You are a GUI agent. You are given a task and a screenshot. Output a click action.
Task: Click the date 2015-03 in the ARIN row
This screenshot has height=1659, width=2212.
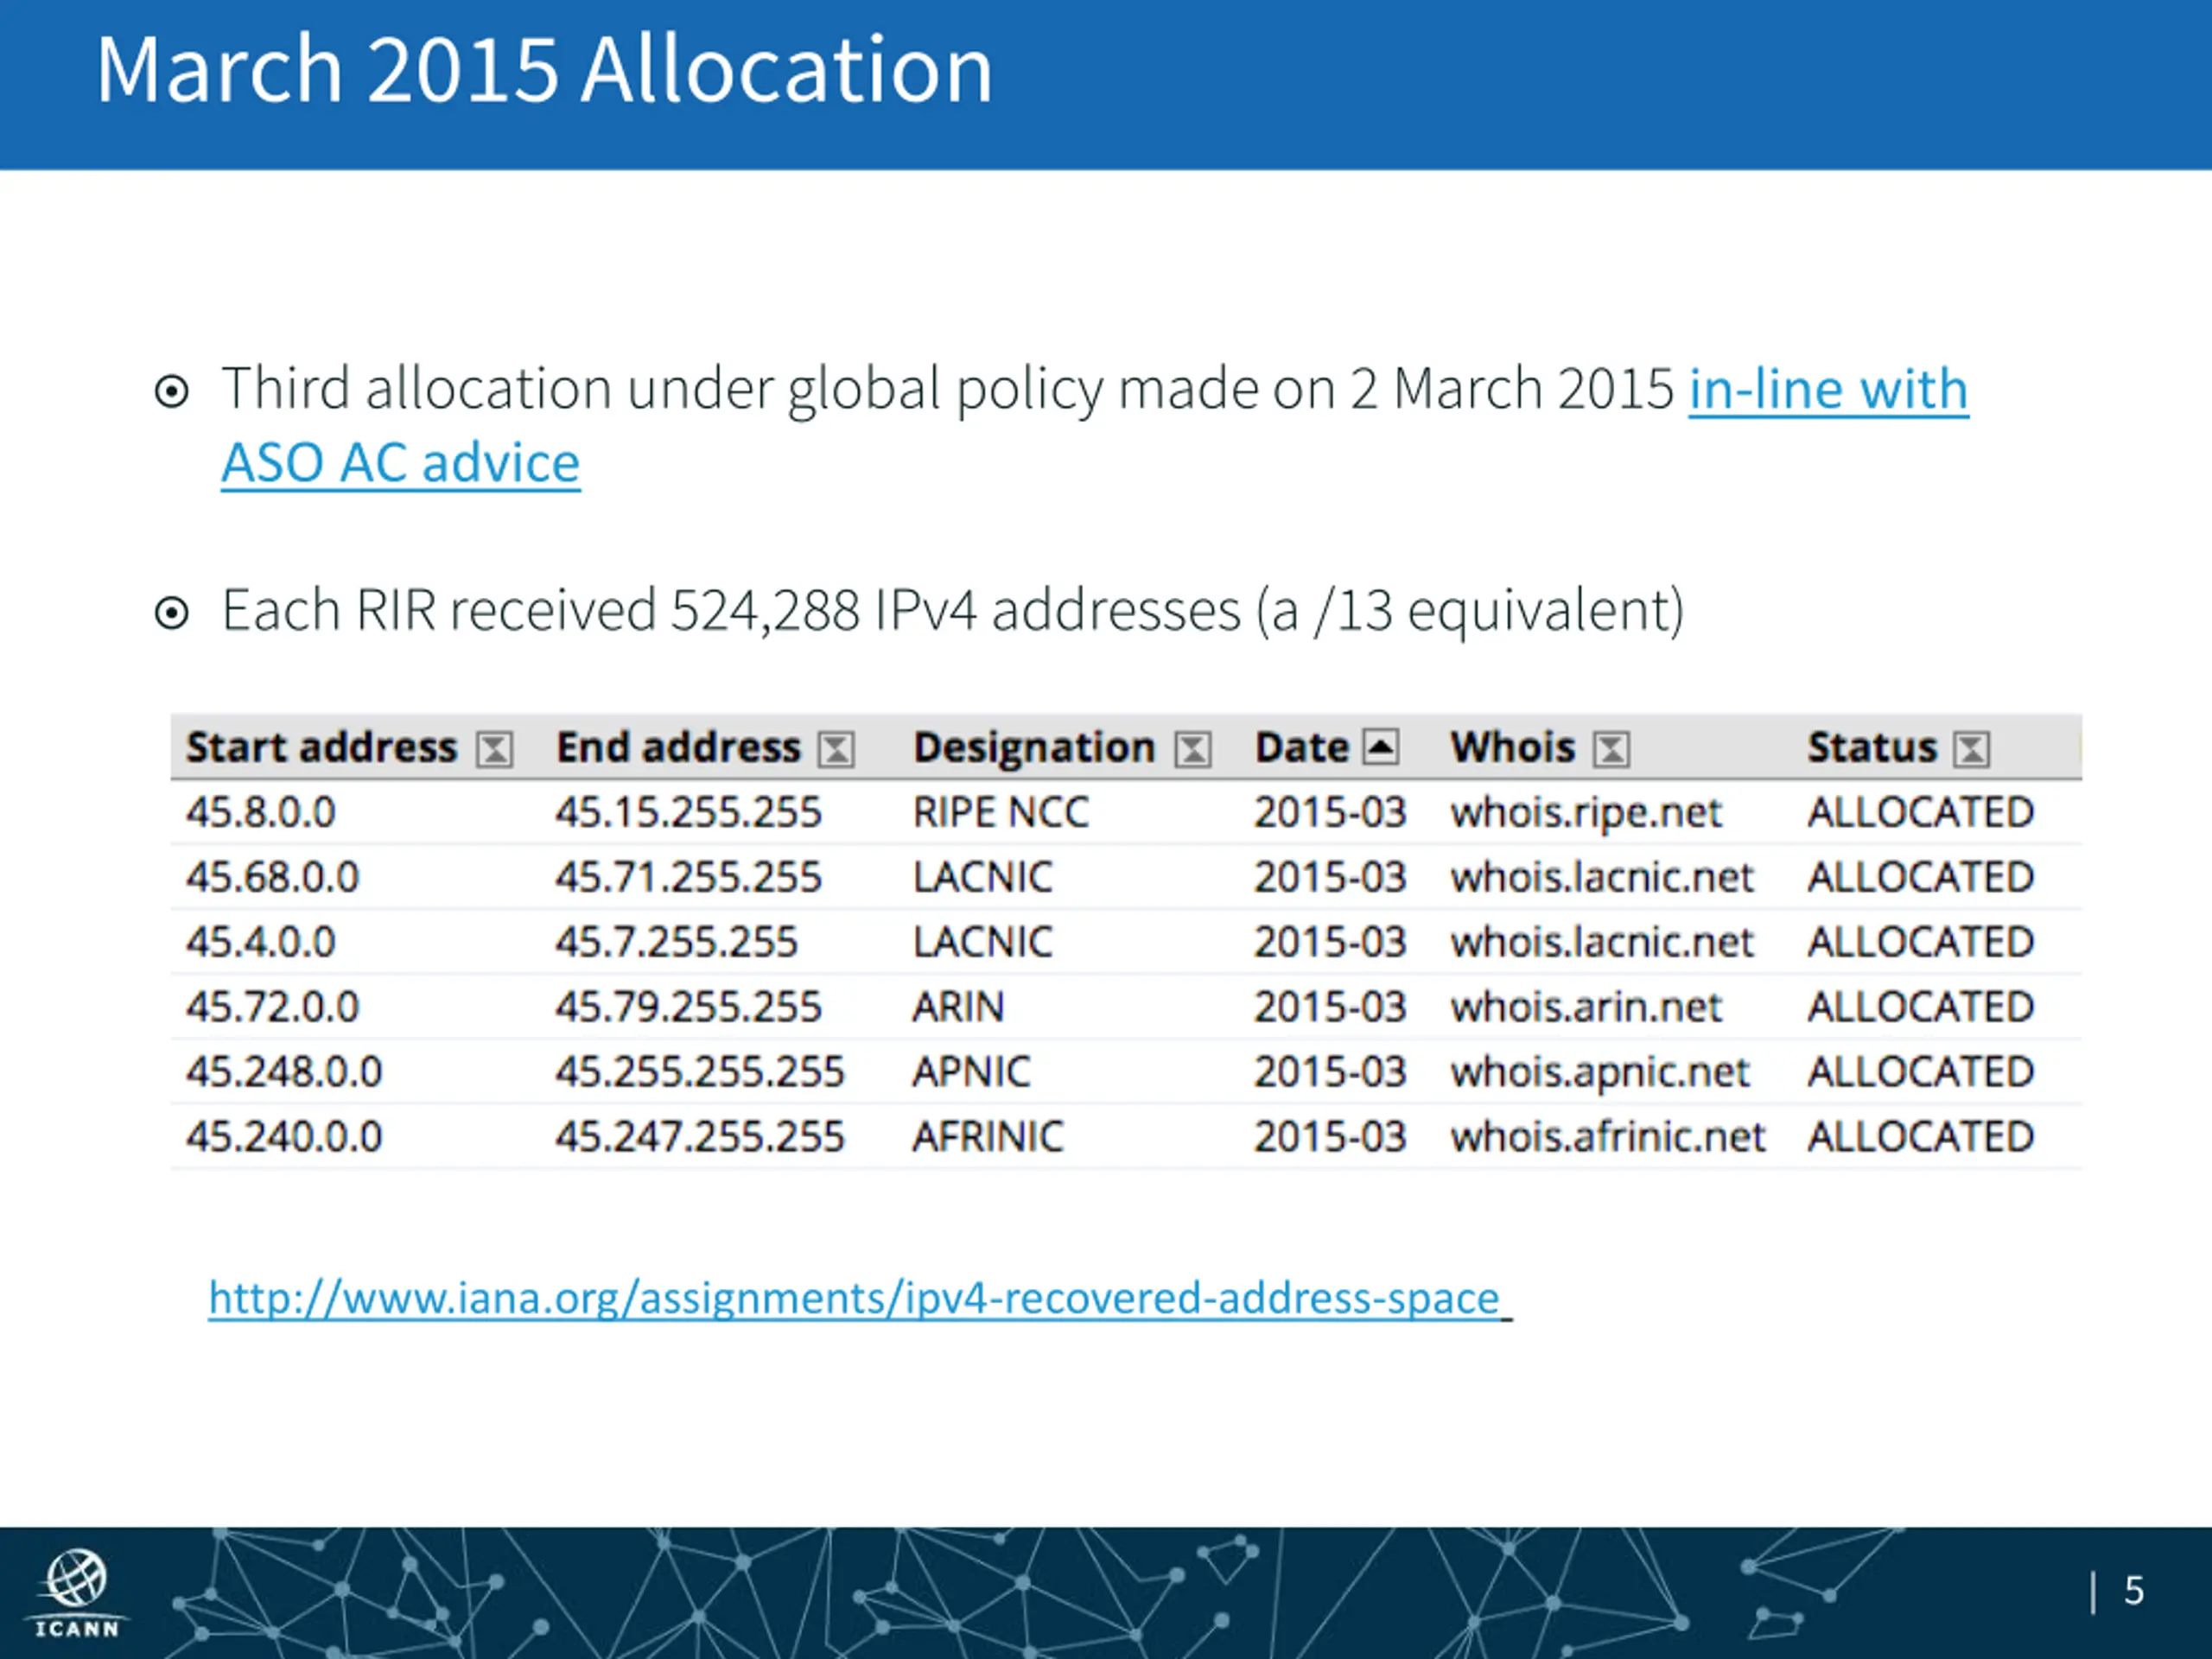[x=1331, y=1007]
